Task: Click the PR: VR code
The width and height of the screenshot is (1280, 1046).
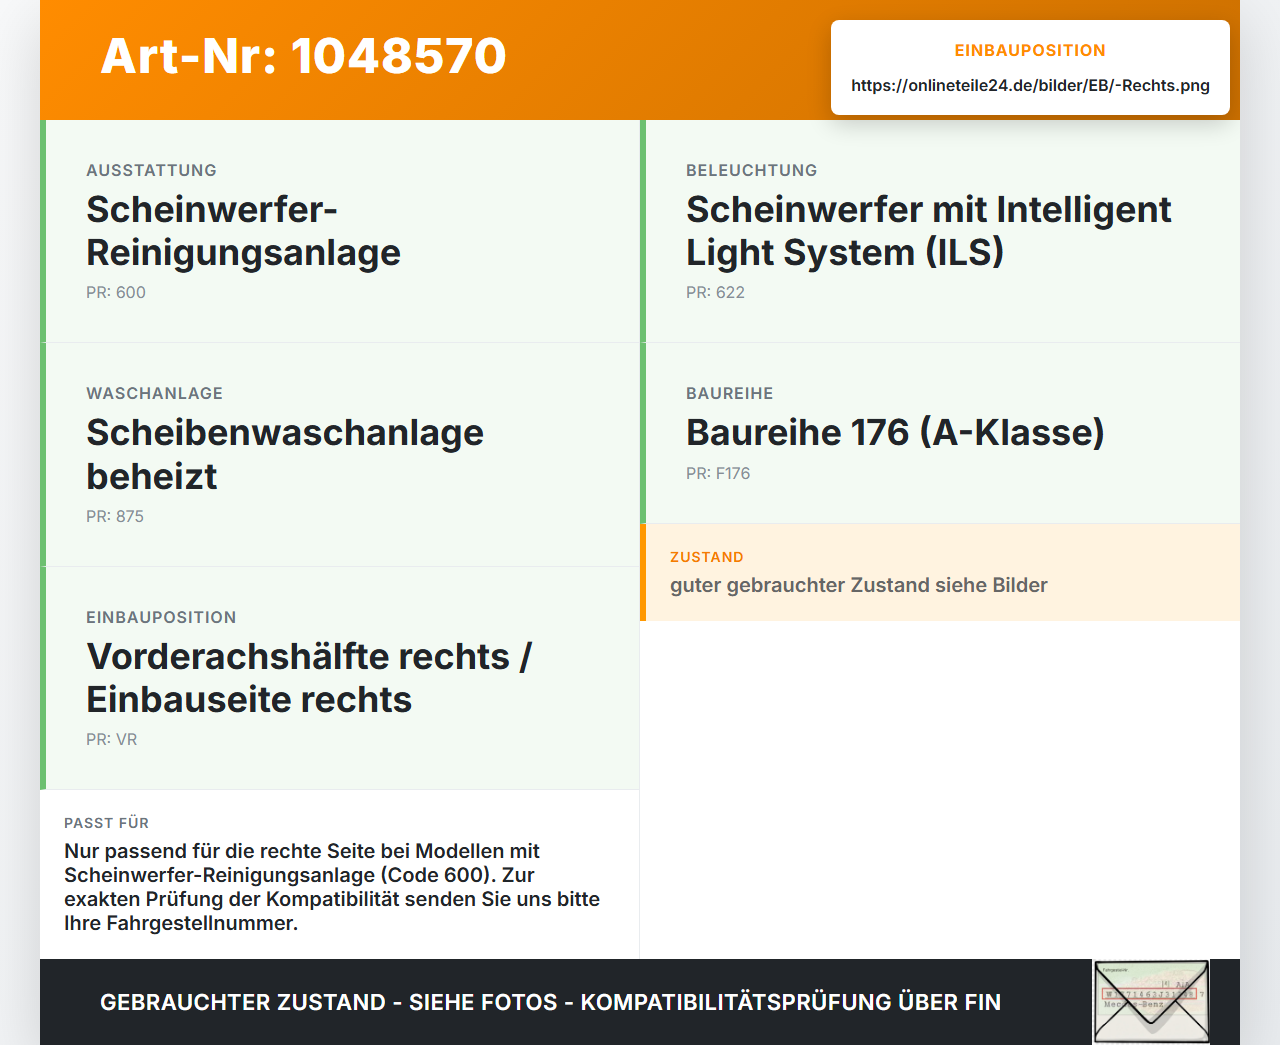Action: click(111, 740)
